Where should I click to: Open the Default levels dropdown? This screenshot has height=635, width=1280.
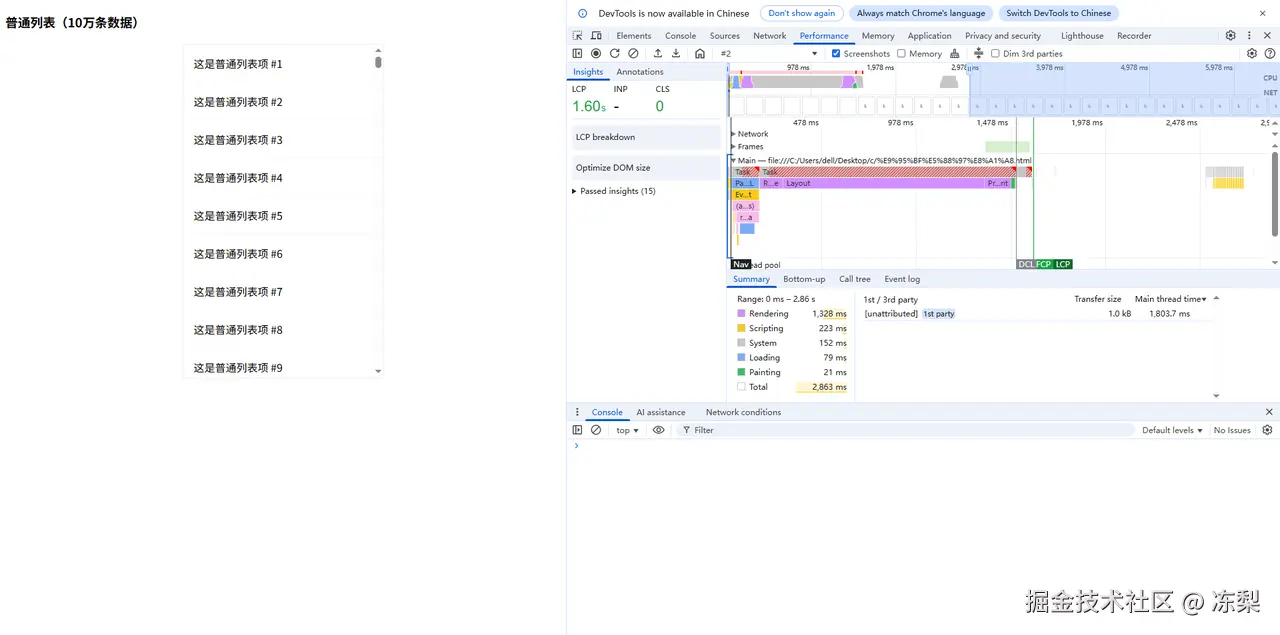(1172, 430)
